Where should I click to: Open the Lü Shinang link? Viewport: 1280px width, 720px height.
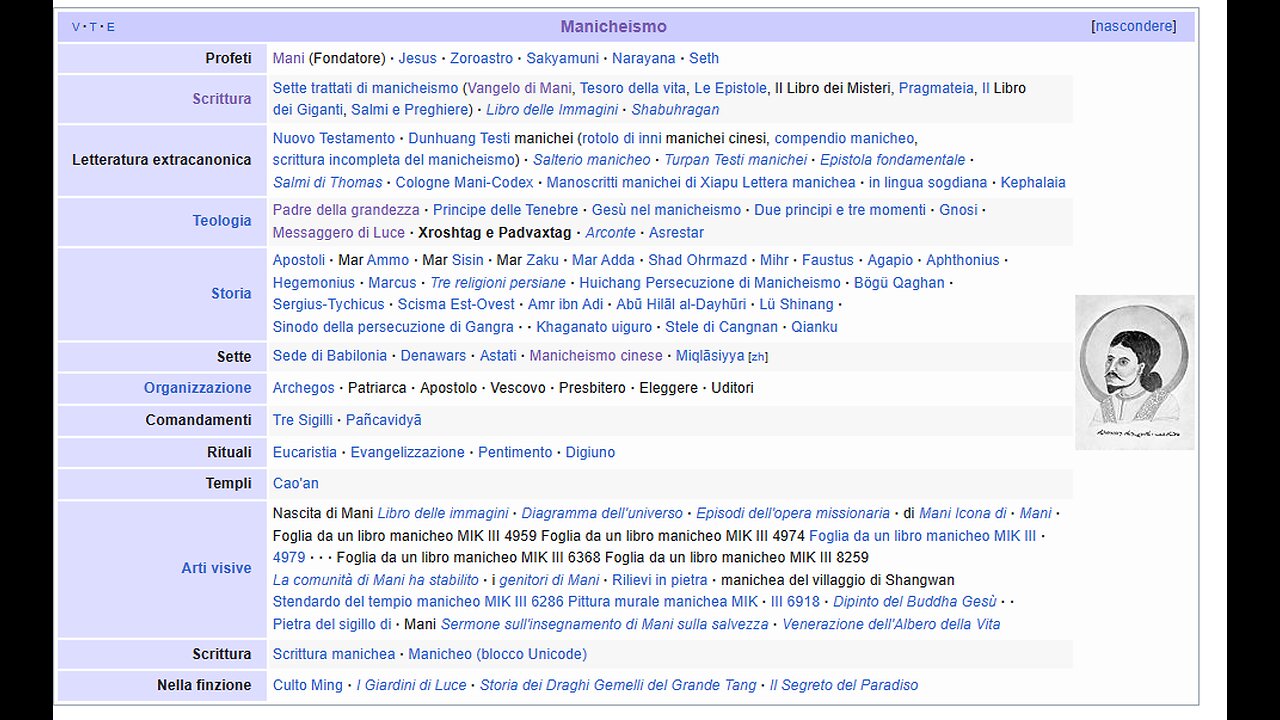tap(796, 304)
